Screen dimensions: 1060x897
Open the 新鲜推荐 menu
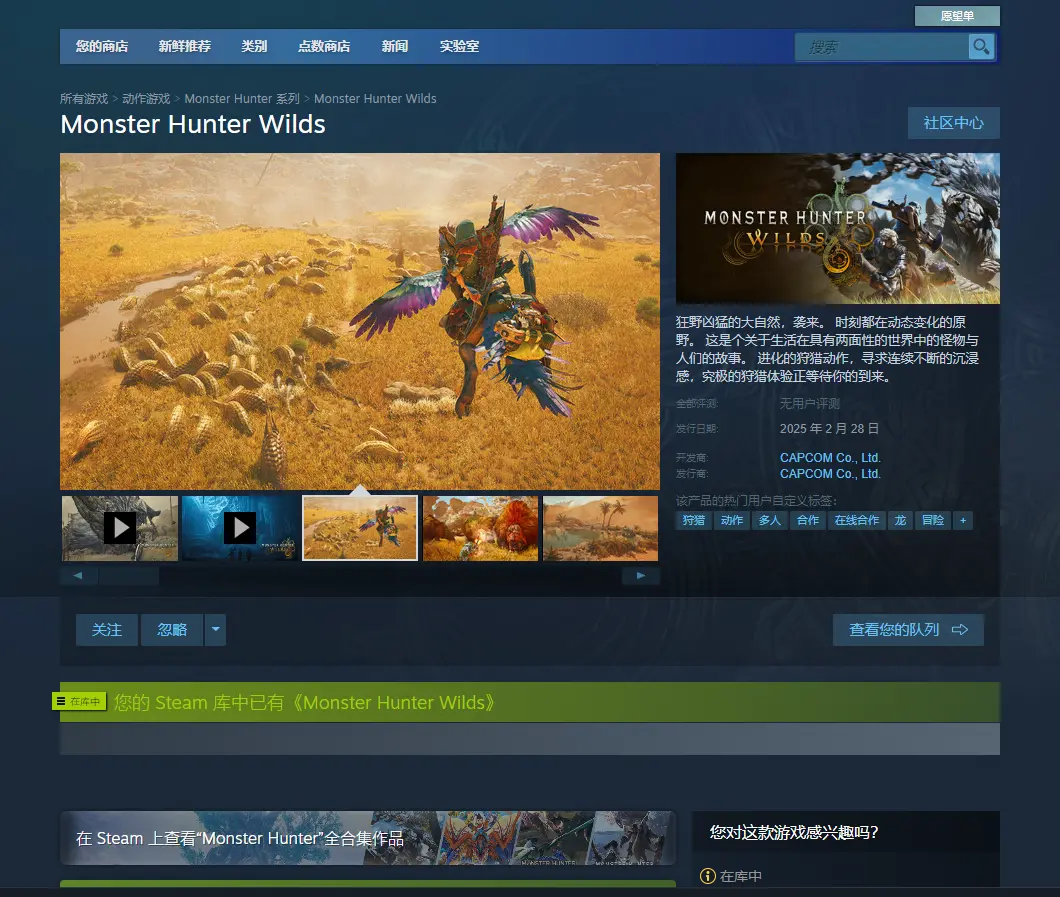click(185, 47)
